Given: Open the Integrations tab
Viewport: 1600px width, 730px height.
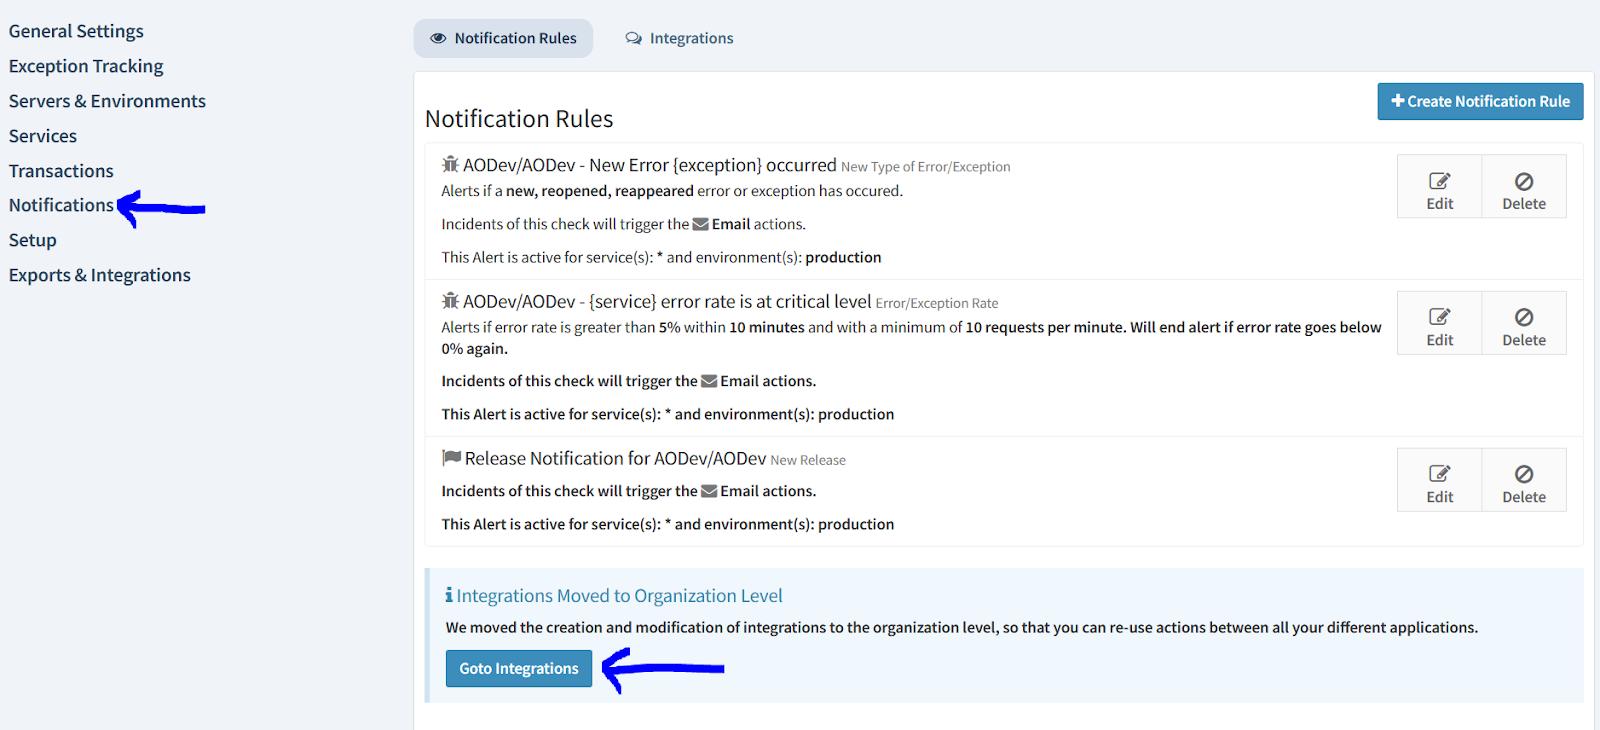Looking at the screenshot, I should click(680, 38).
